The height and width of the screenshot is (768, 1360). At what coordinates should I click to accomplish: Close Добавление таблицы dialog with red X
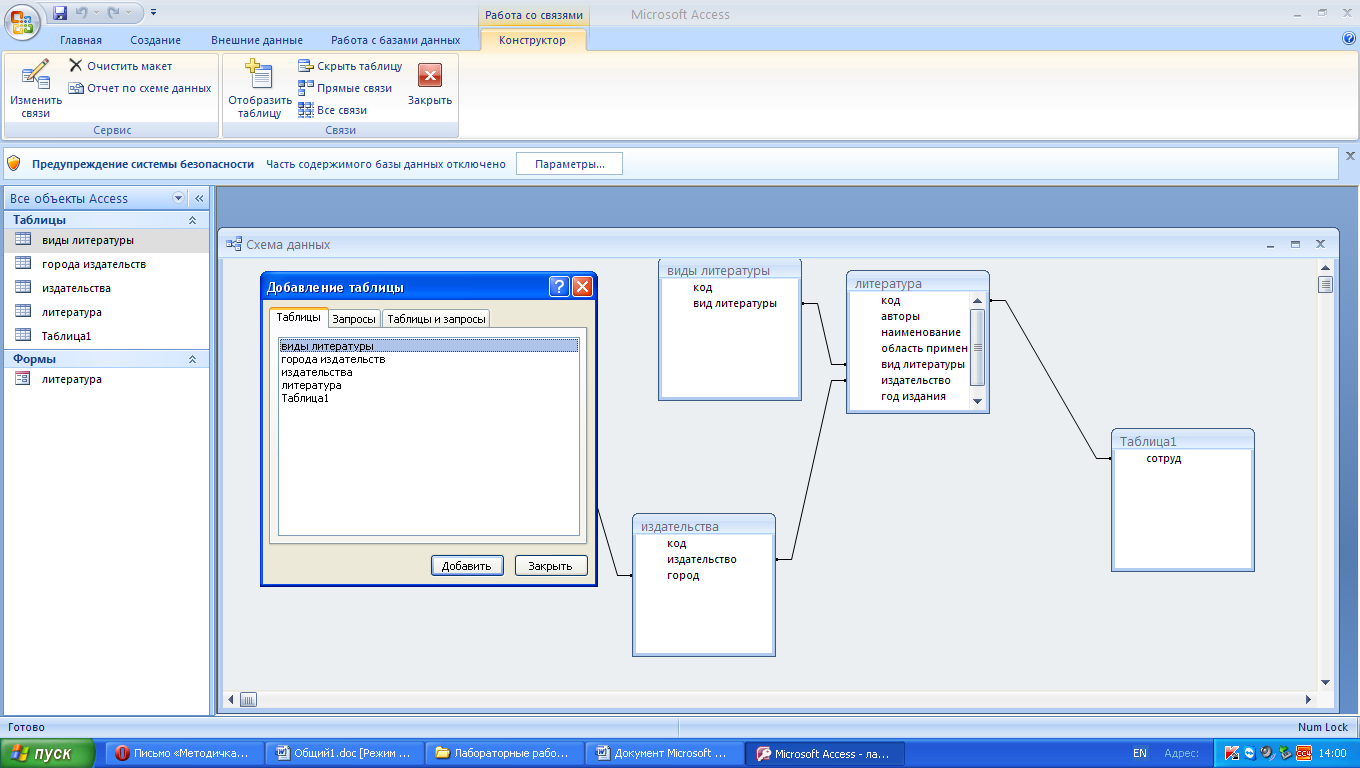582,287
